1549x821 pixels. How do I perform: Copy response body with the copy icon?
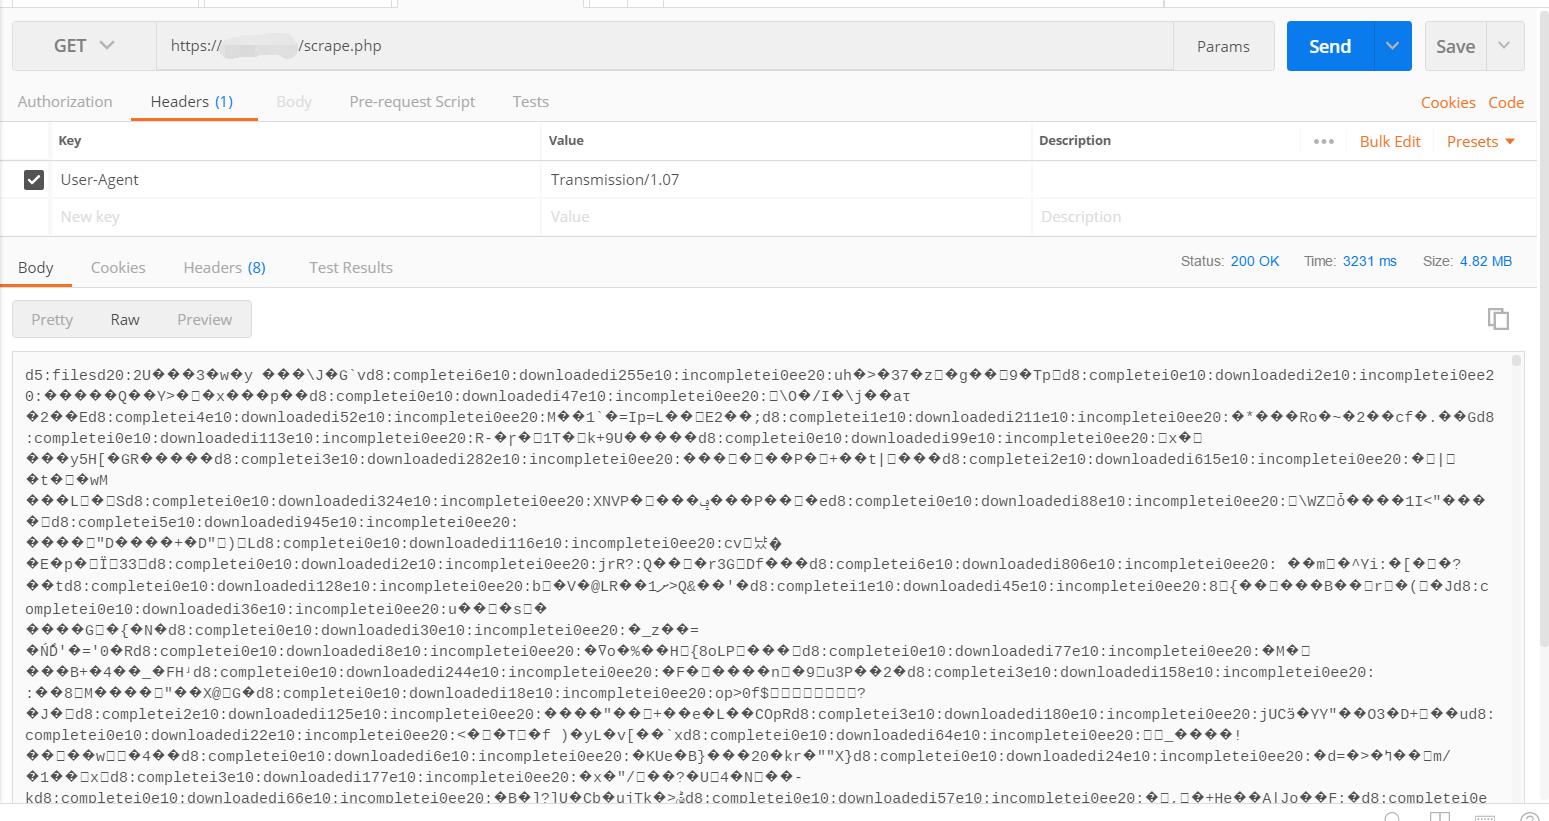coord(1498,319)
